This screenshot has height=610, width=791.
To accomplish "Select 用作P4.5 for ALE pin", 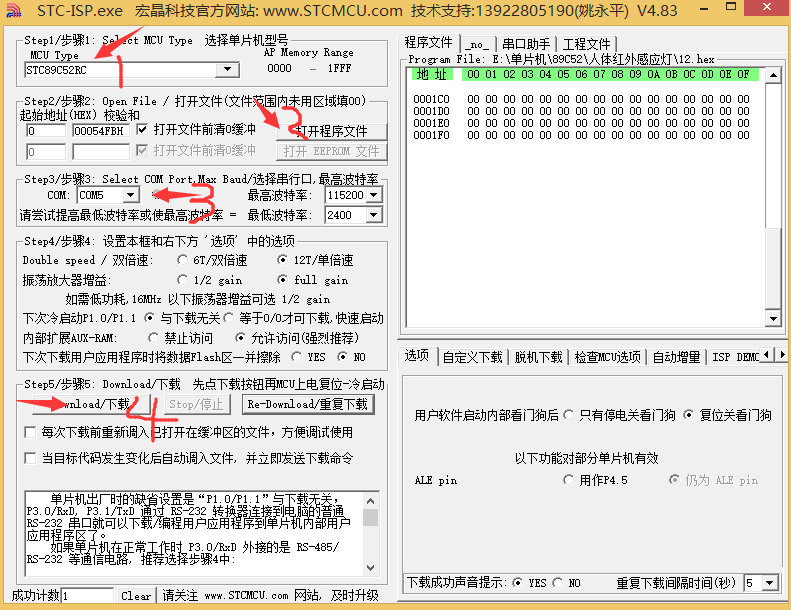I will click(x=569, y=480).
